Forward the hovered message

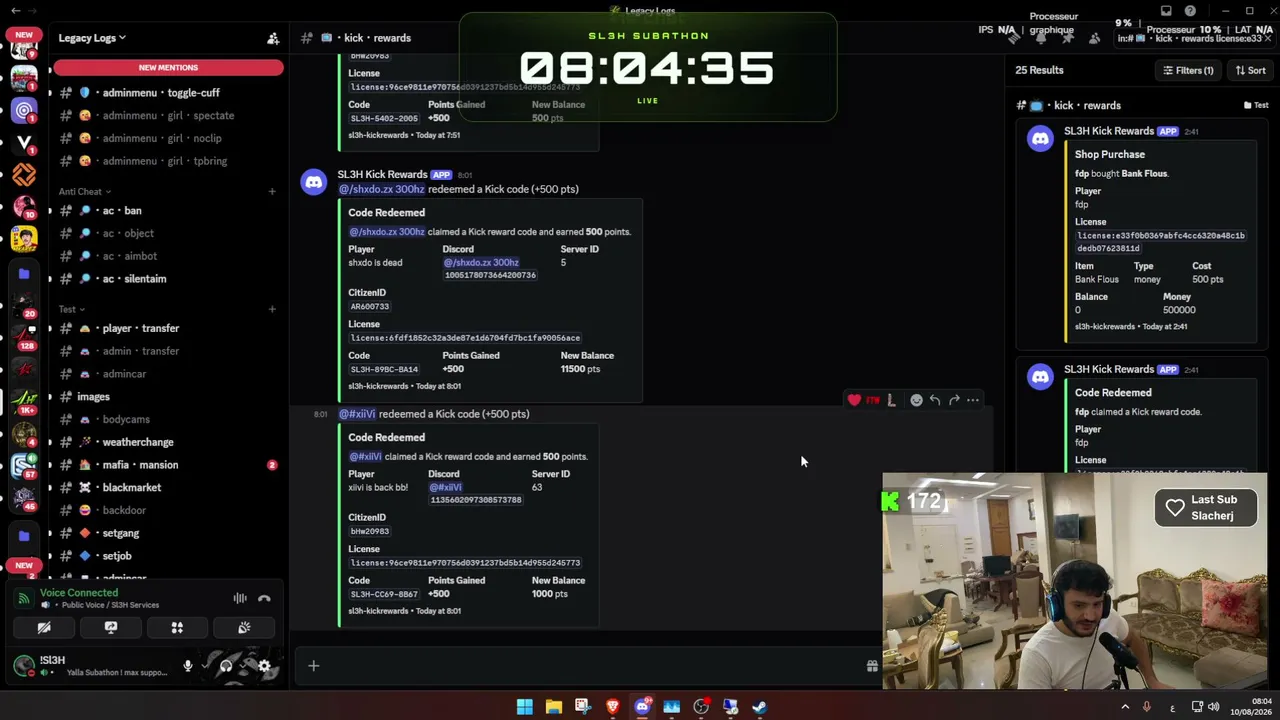(x=954, y=400)
